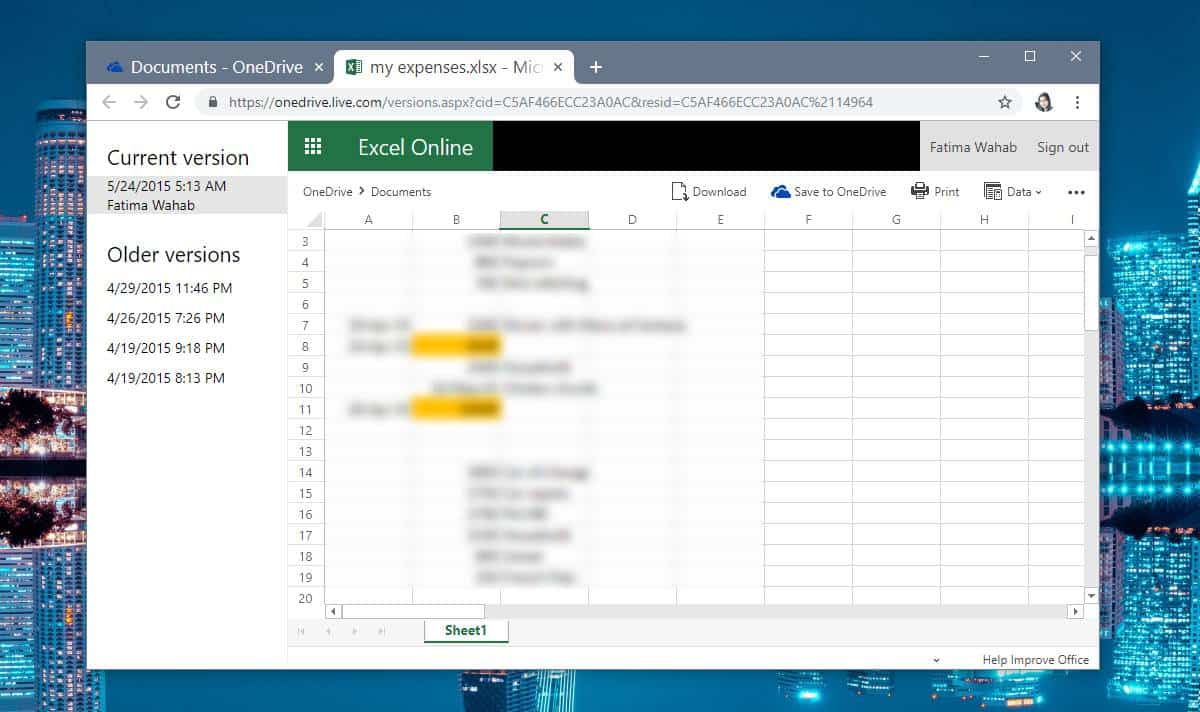Click the Print printer icon
Image resolution: width=1200 pixels, height=712 pixels.
(x=920, y=191)
